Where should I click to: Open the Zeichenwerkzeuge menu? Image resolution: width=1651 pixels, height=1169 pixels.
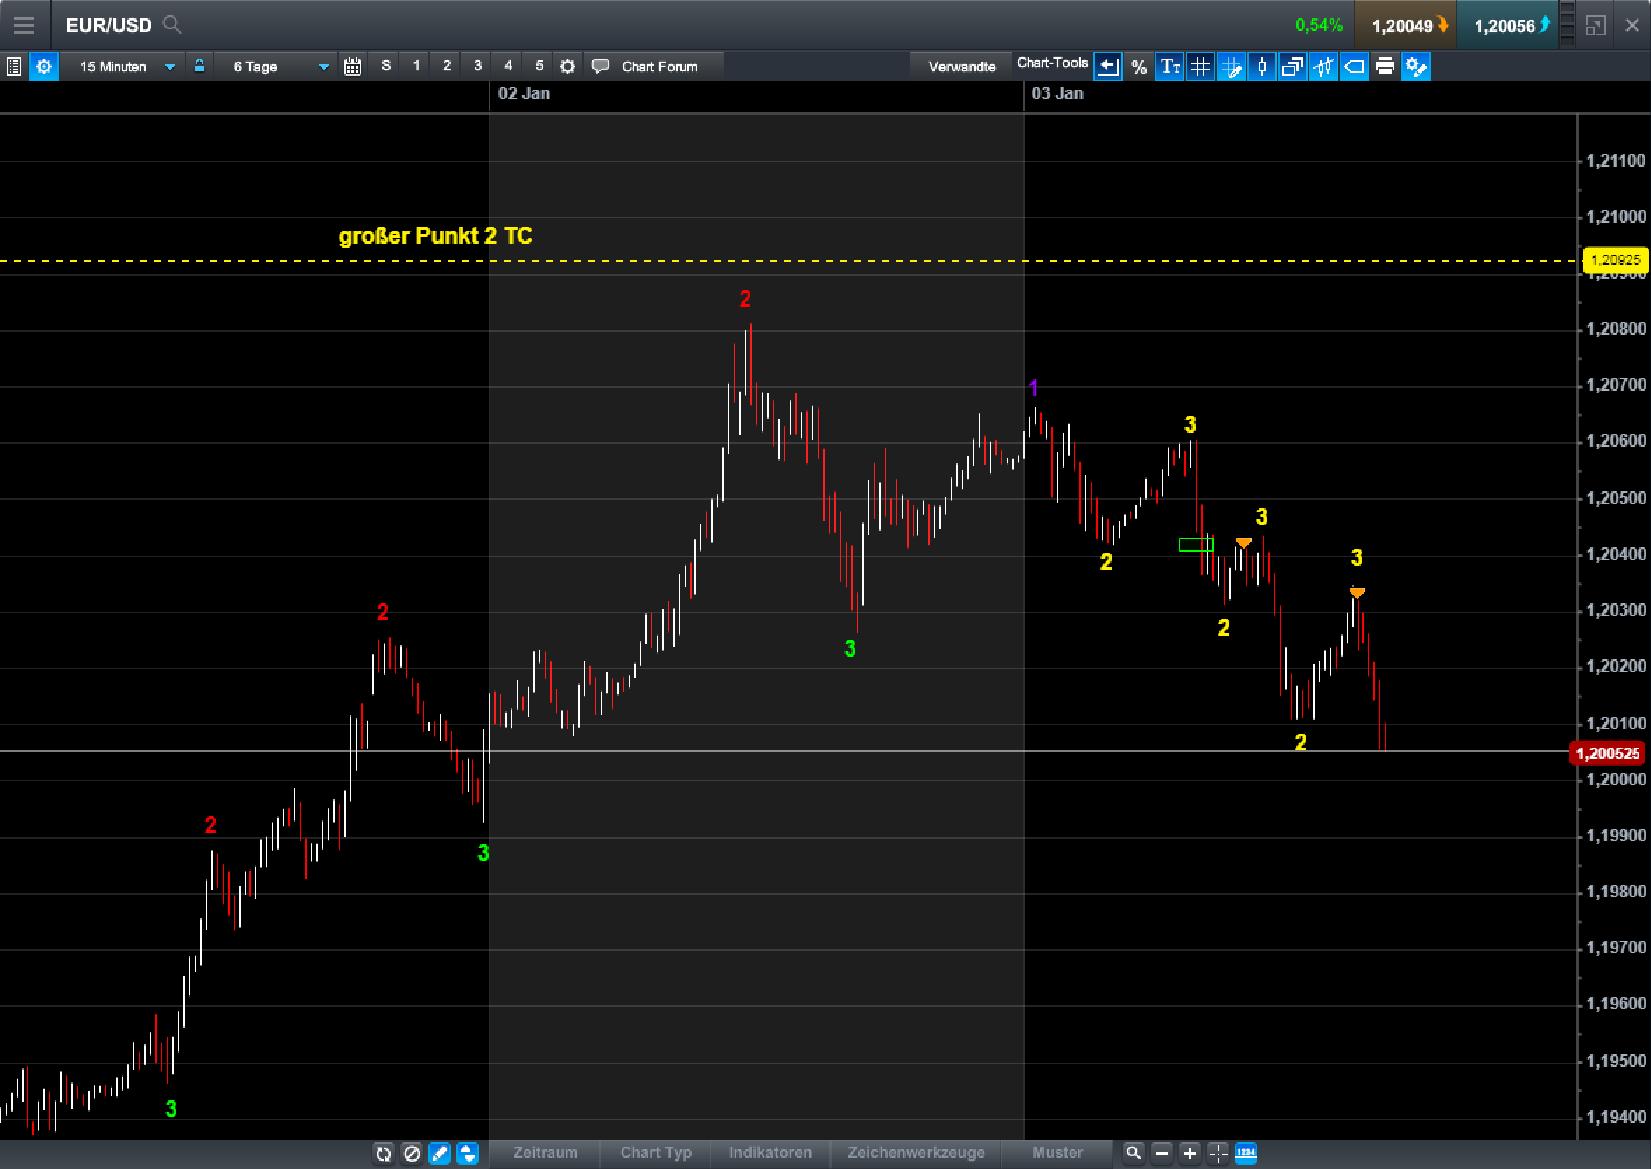[916, 1153]
